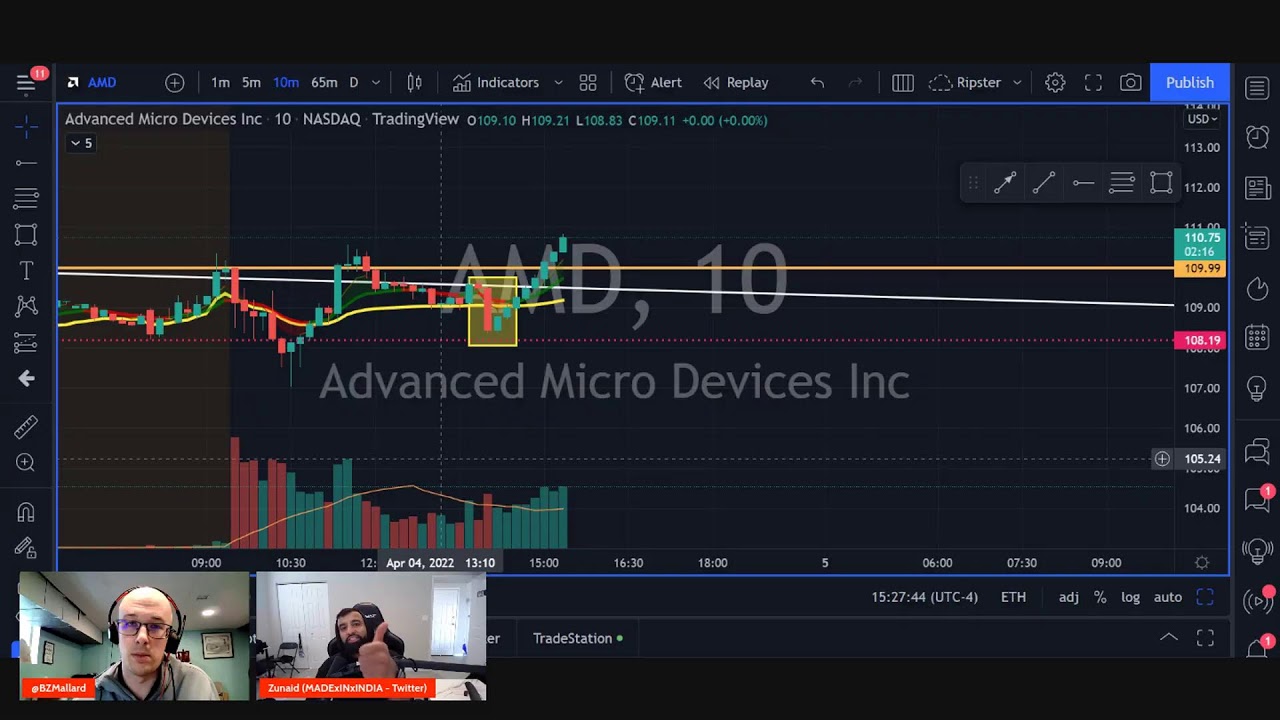Image resolution: width=1280 pixels, height=720 pixels.
Task: Activate the Zoom In magnifier tool
Action: point(26,462)
